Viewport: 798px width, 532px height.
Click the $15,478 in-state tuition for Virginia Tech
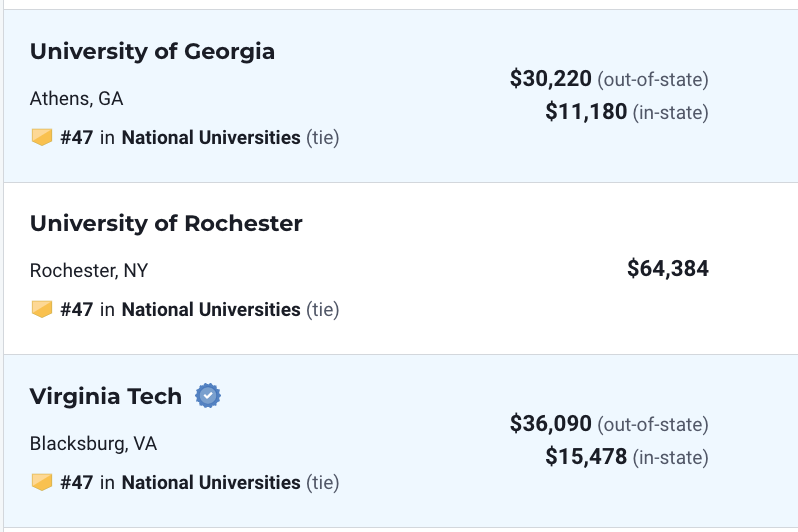tap(586, 457)
